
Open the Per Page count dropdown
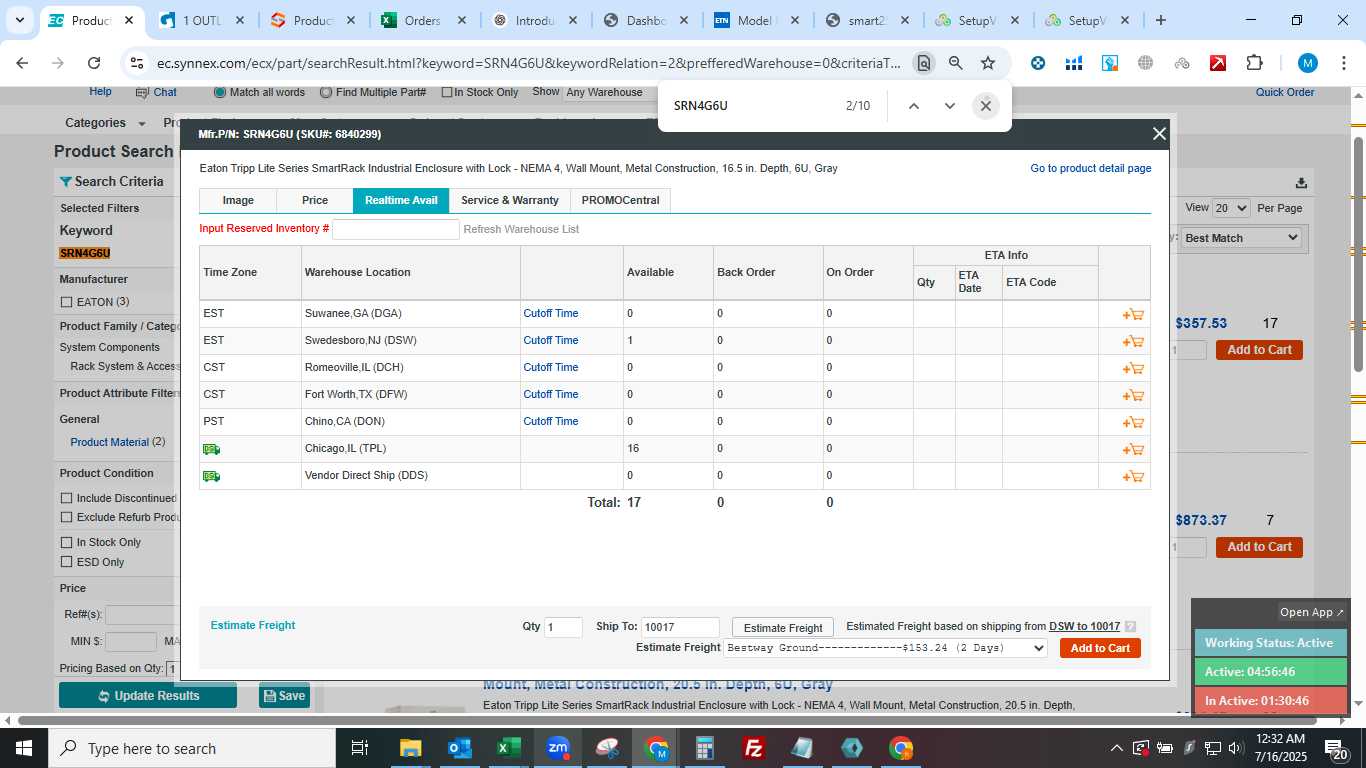(1231, 208)
